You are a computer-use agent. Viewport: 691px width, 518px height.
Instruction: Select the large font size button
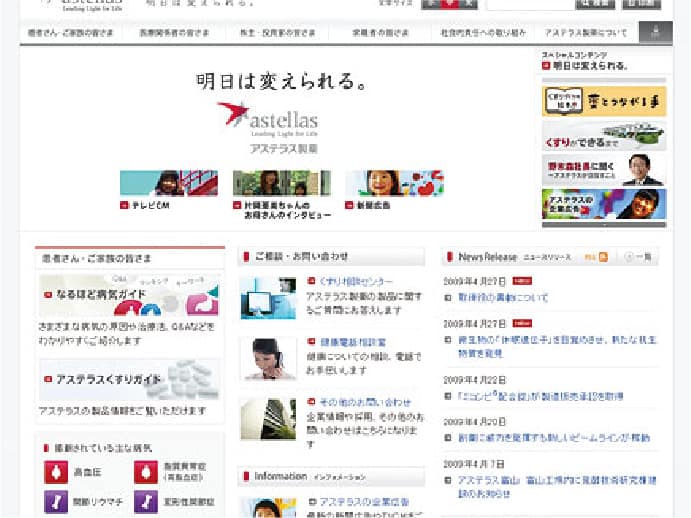click(x=468, y=4)
